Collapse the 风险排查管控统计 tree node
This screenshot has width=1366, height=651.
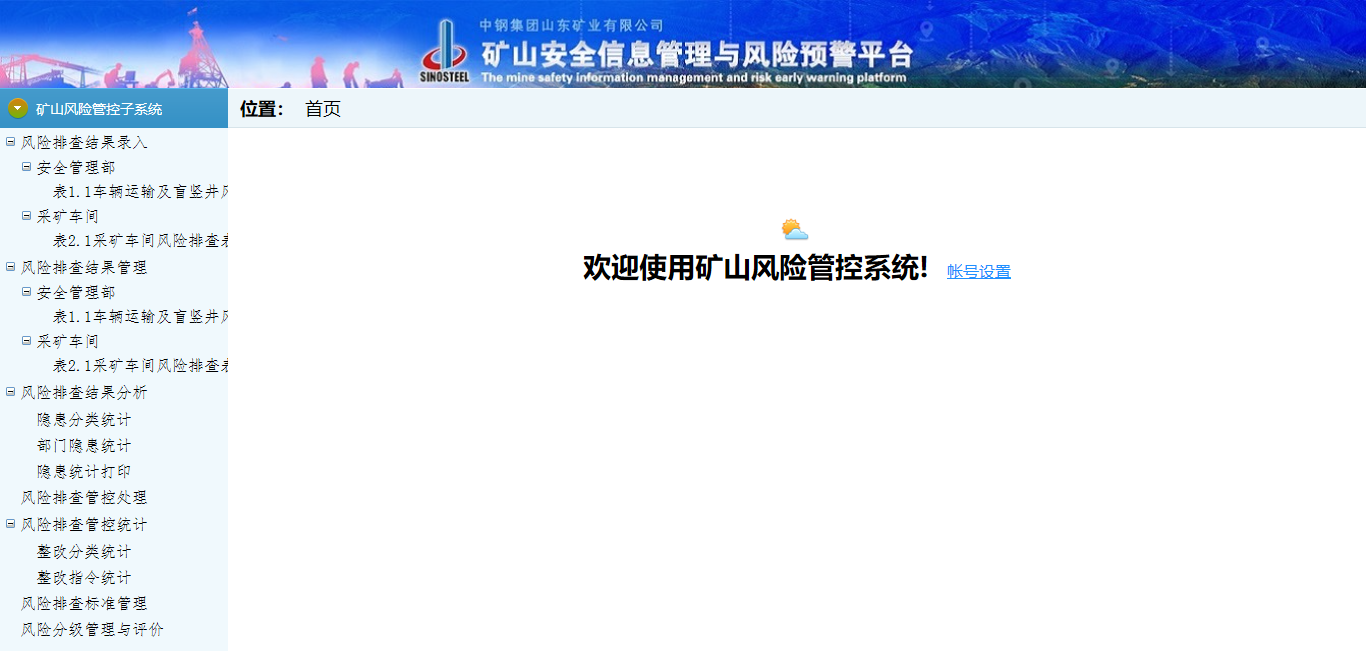[11, 524]
